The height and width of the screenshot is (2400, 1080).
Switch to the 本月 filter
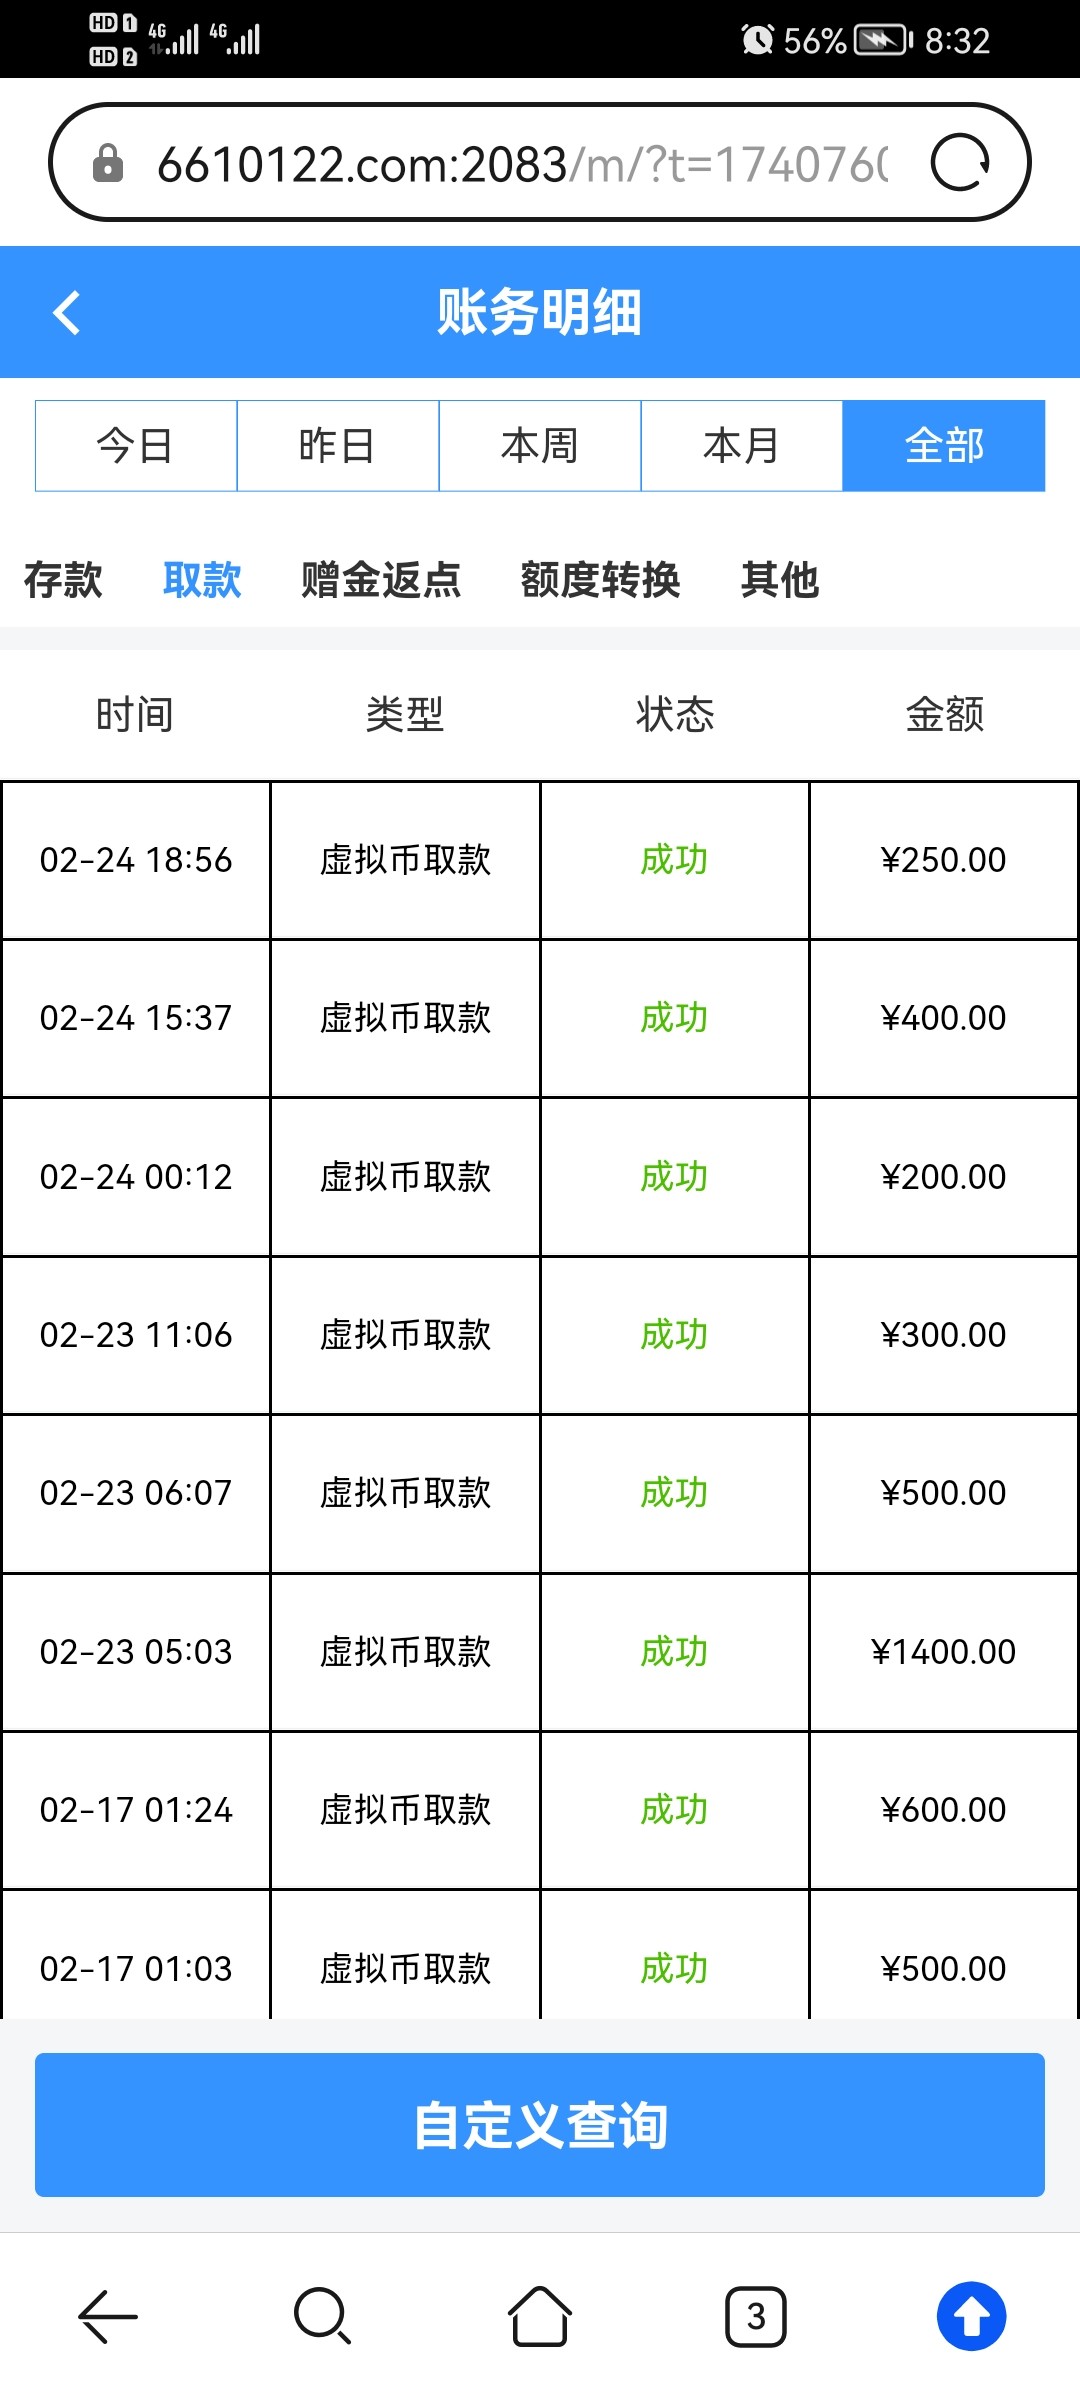coord(742,446)
